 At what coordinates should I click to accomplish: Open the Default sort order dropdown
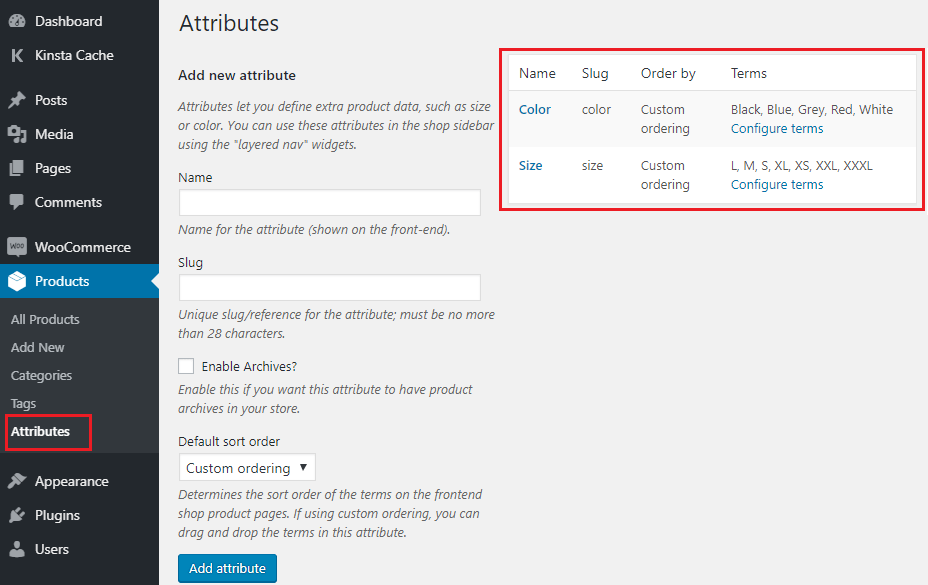(247, 468)
